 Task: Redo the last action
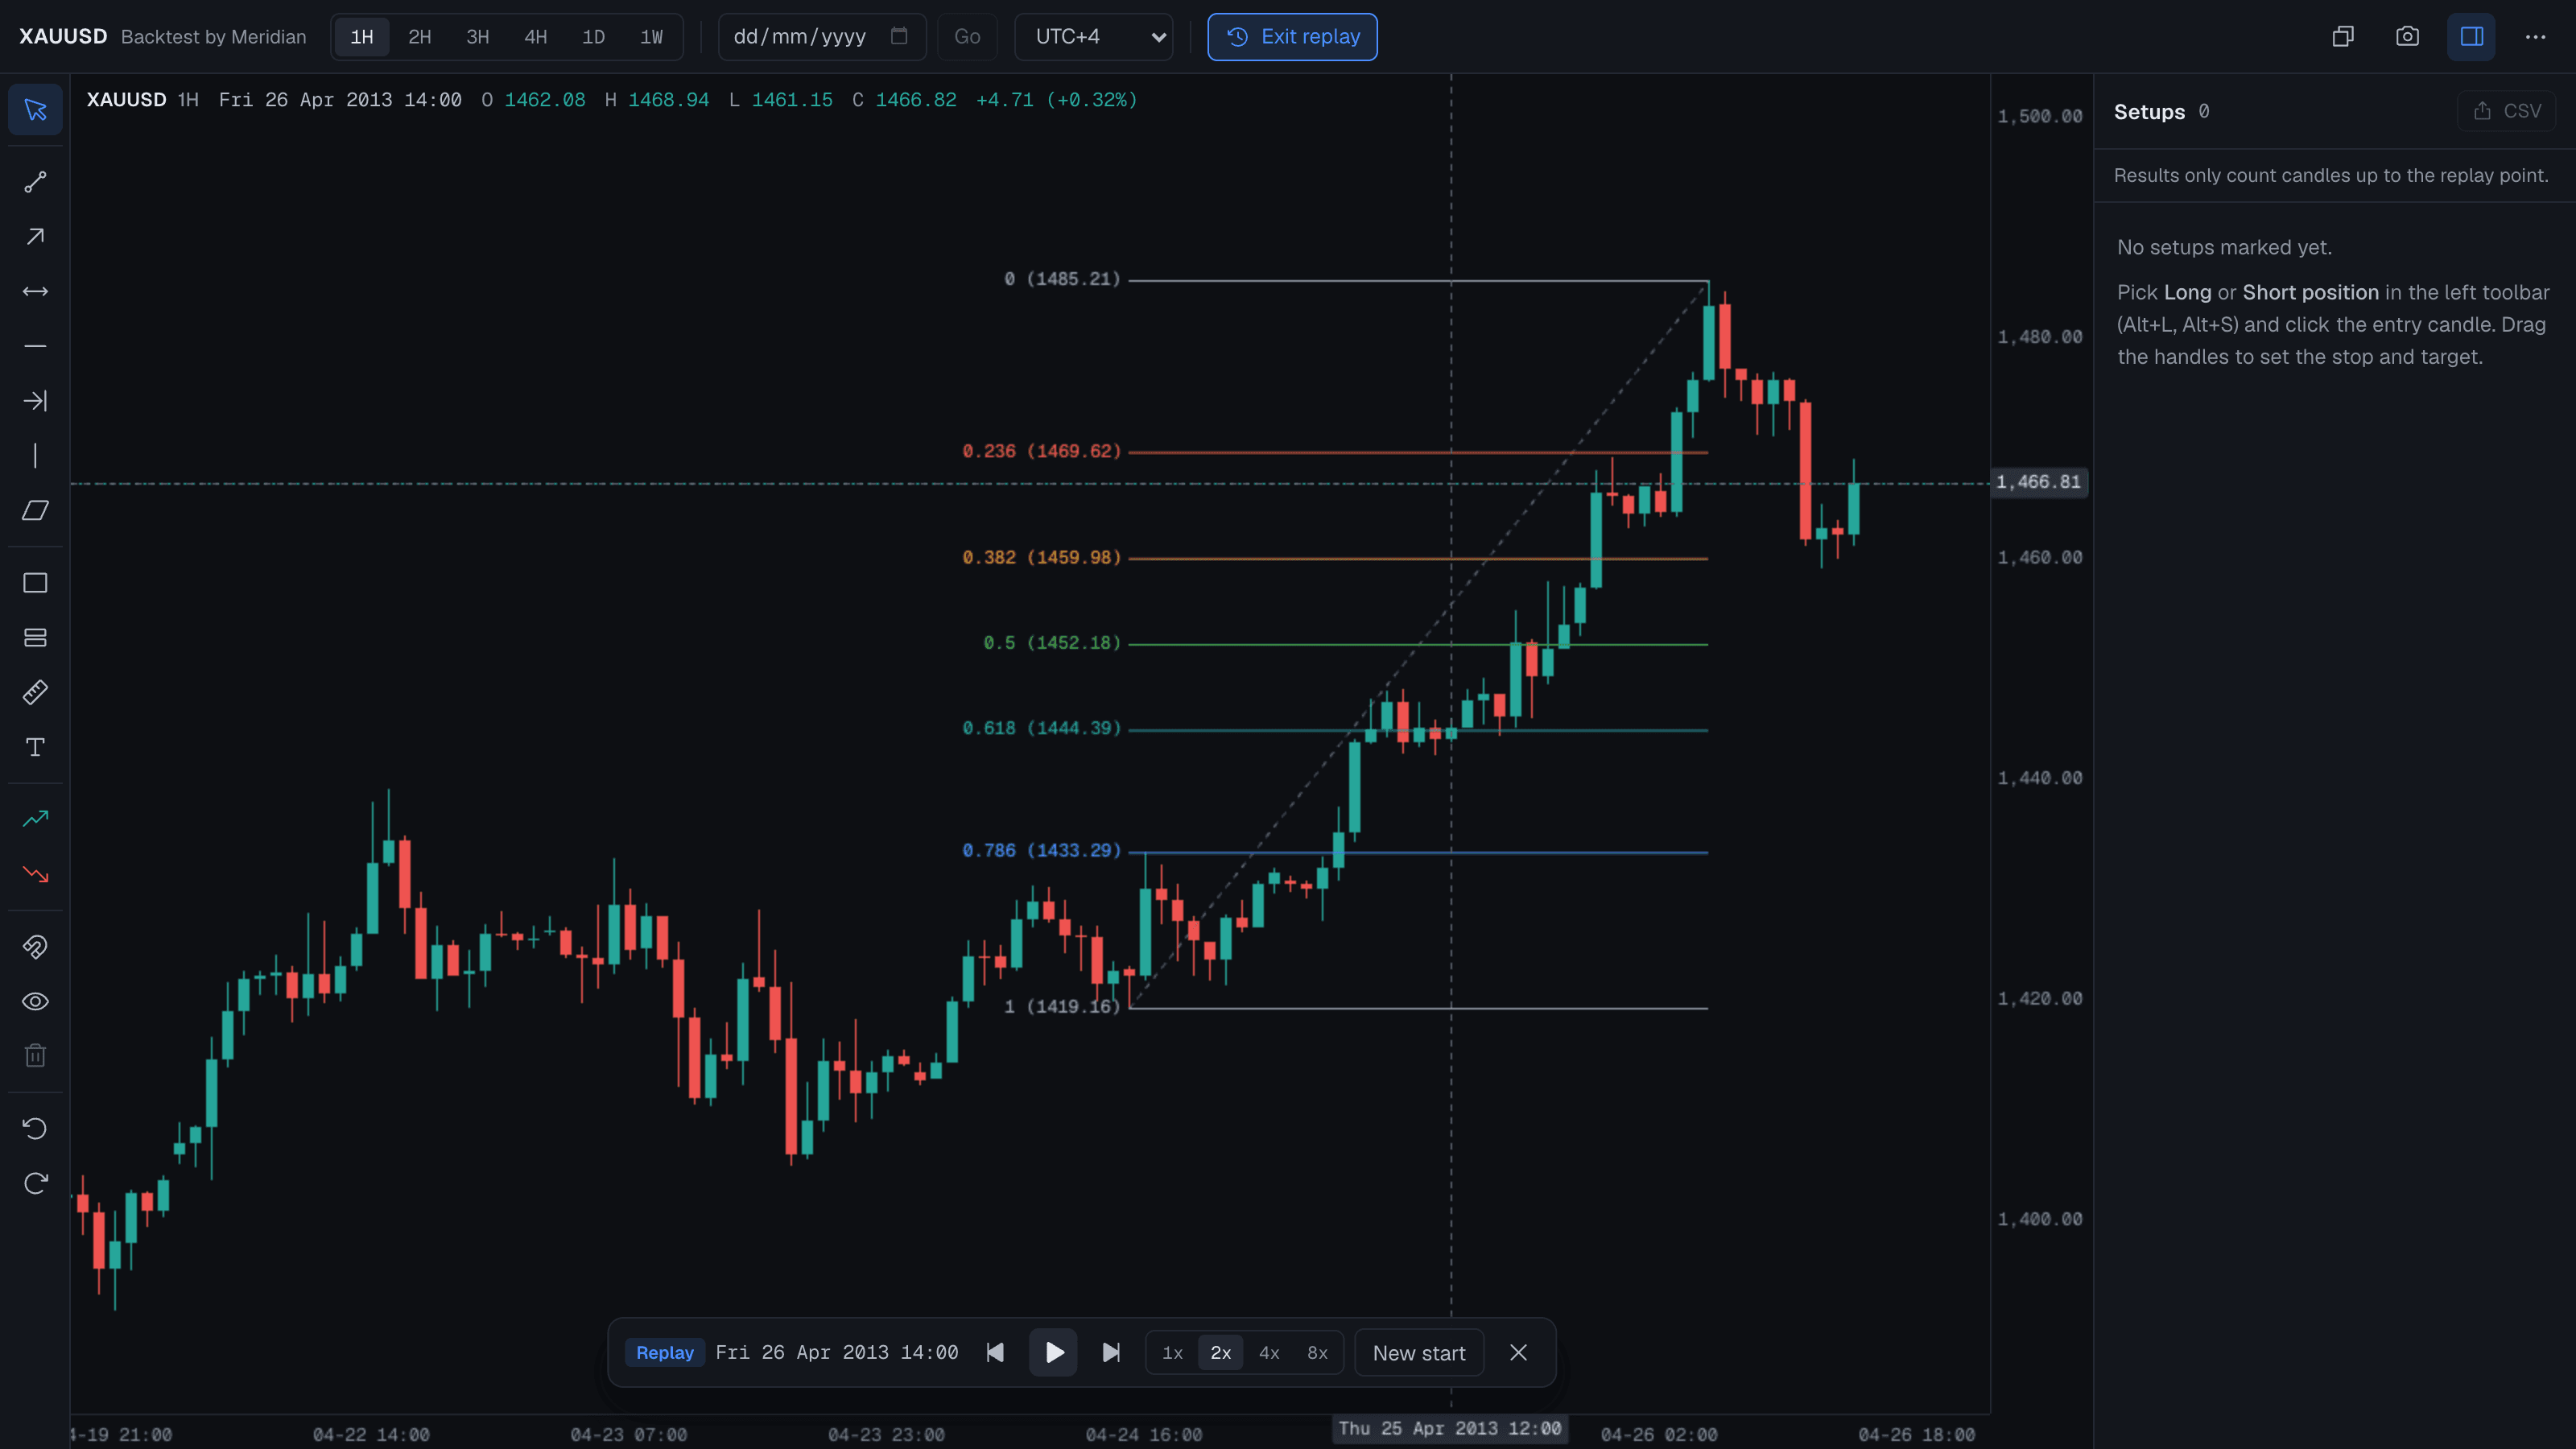35,1184
